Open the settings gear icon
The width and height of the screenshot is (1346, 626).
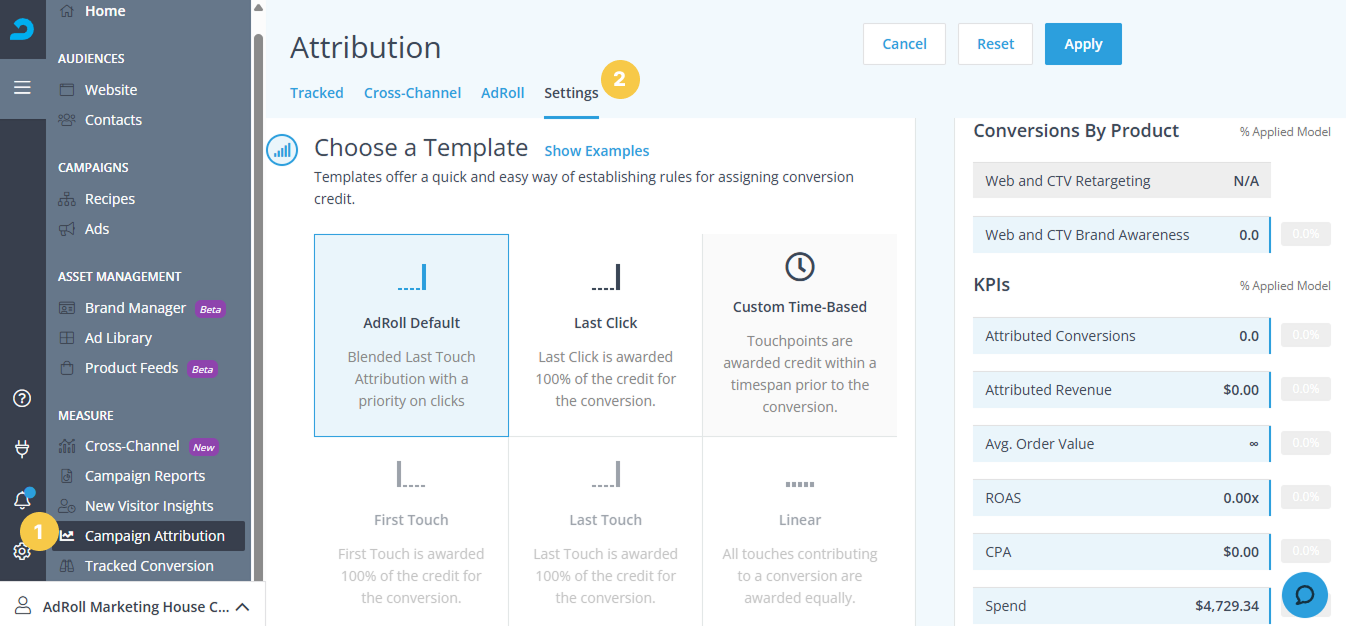[x=22, y=551]
